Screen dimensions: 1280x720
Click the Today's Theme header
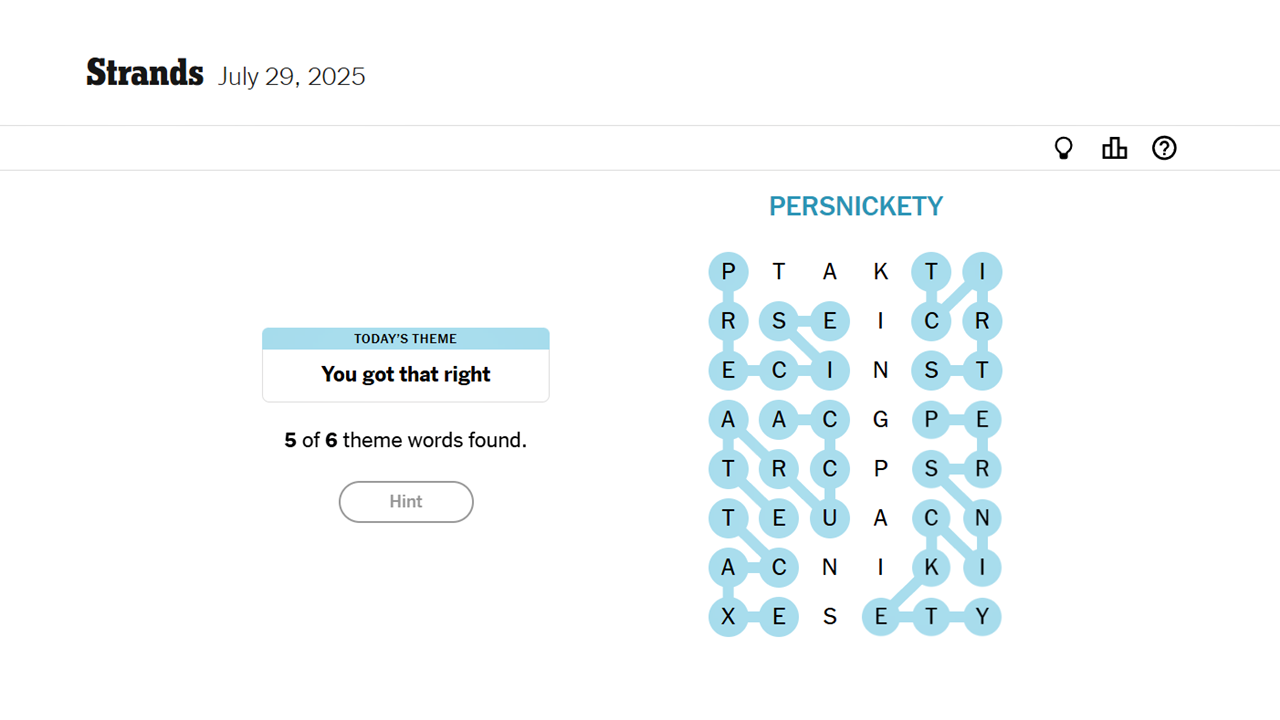(405, 339)
